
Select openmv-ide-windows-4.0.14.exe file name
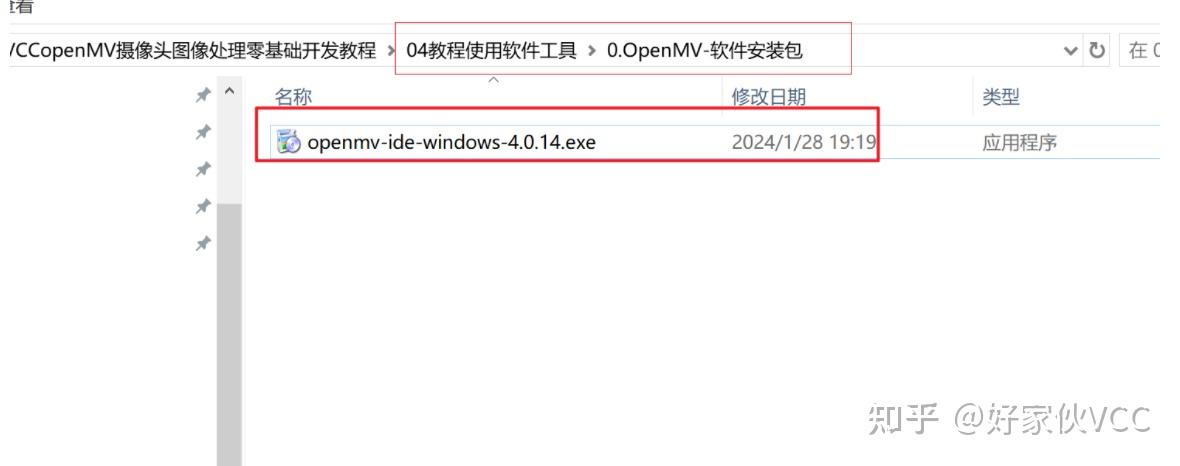[452, 142]
